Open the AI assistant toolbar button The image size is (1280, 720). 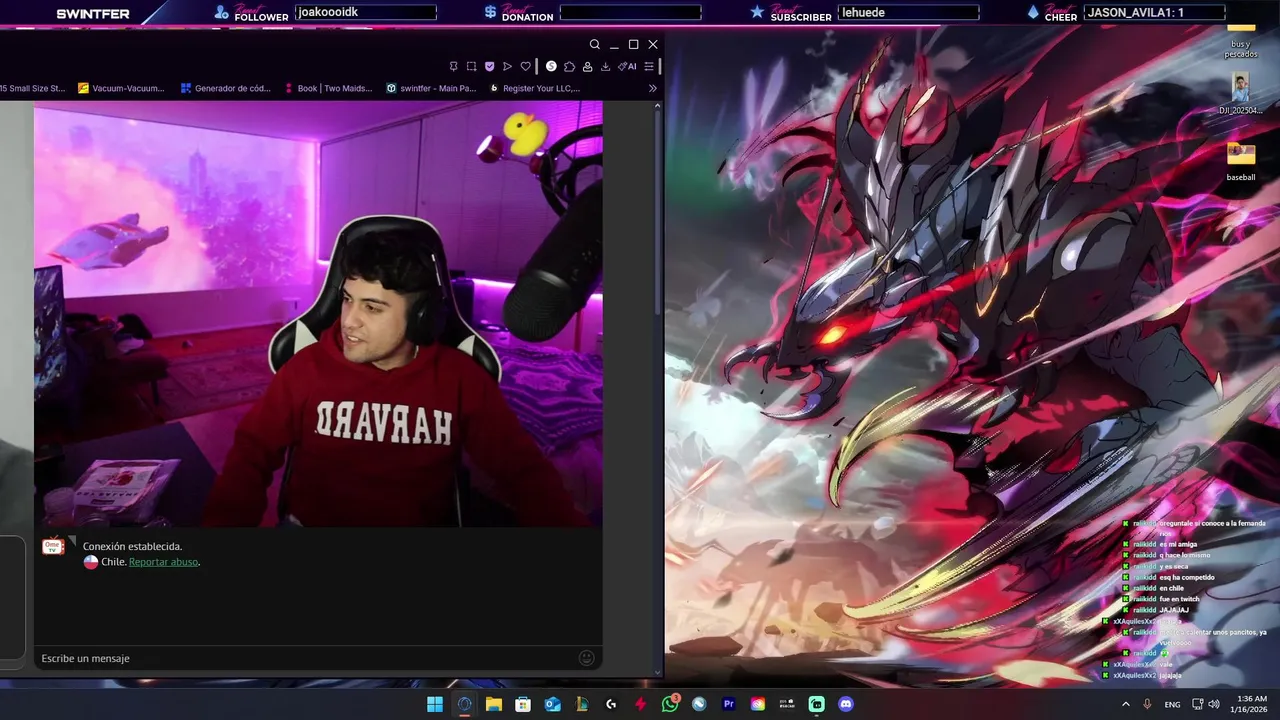627,66
